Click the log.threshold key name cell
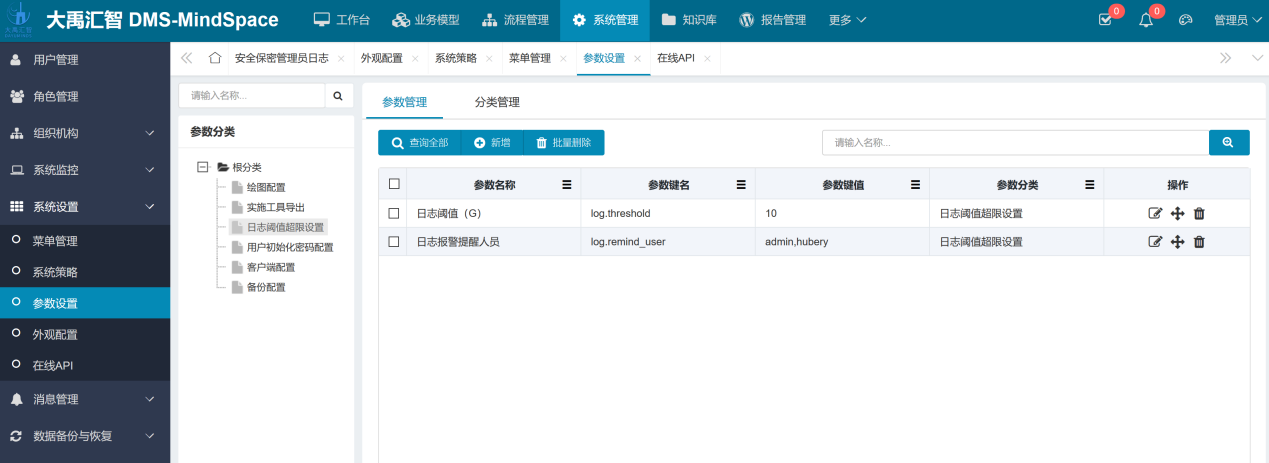Screen dimensions: 1269x463 tap(668, 213)
